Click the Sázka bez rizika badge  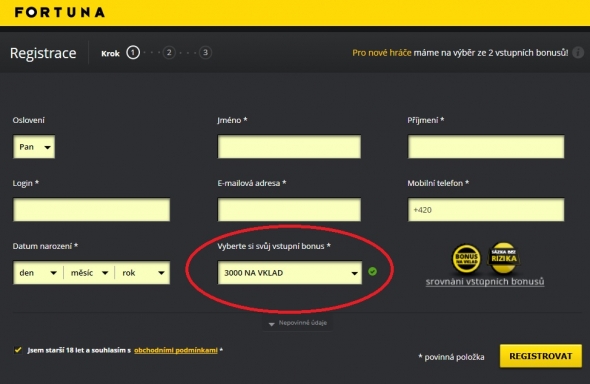click(x=503, y=258)
